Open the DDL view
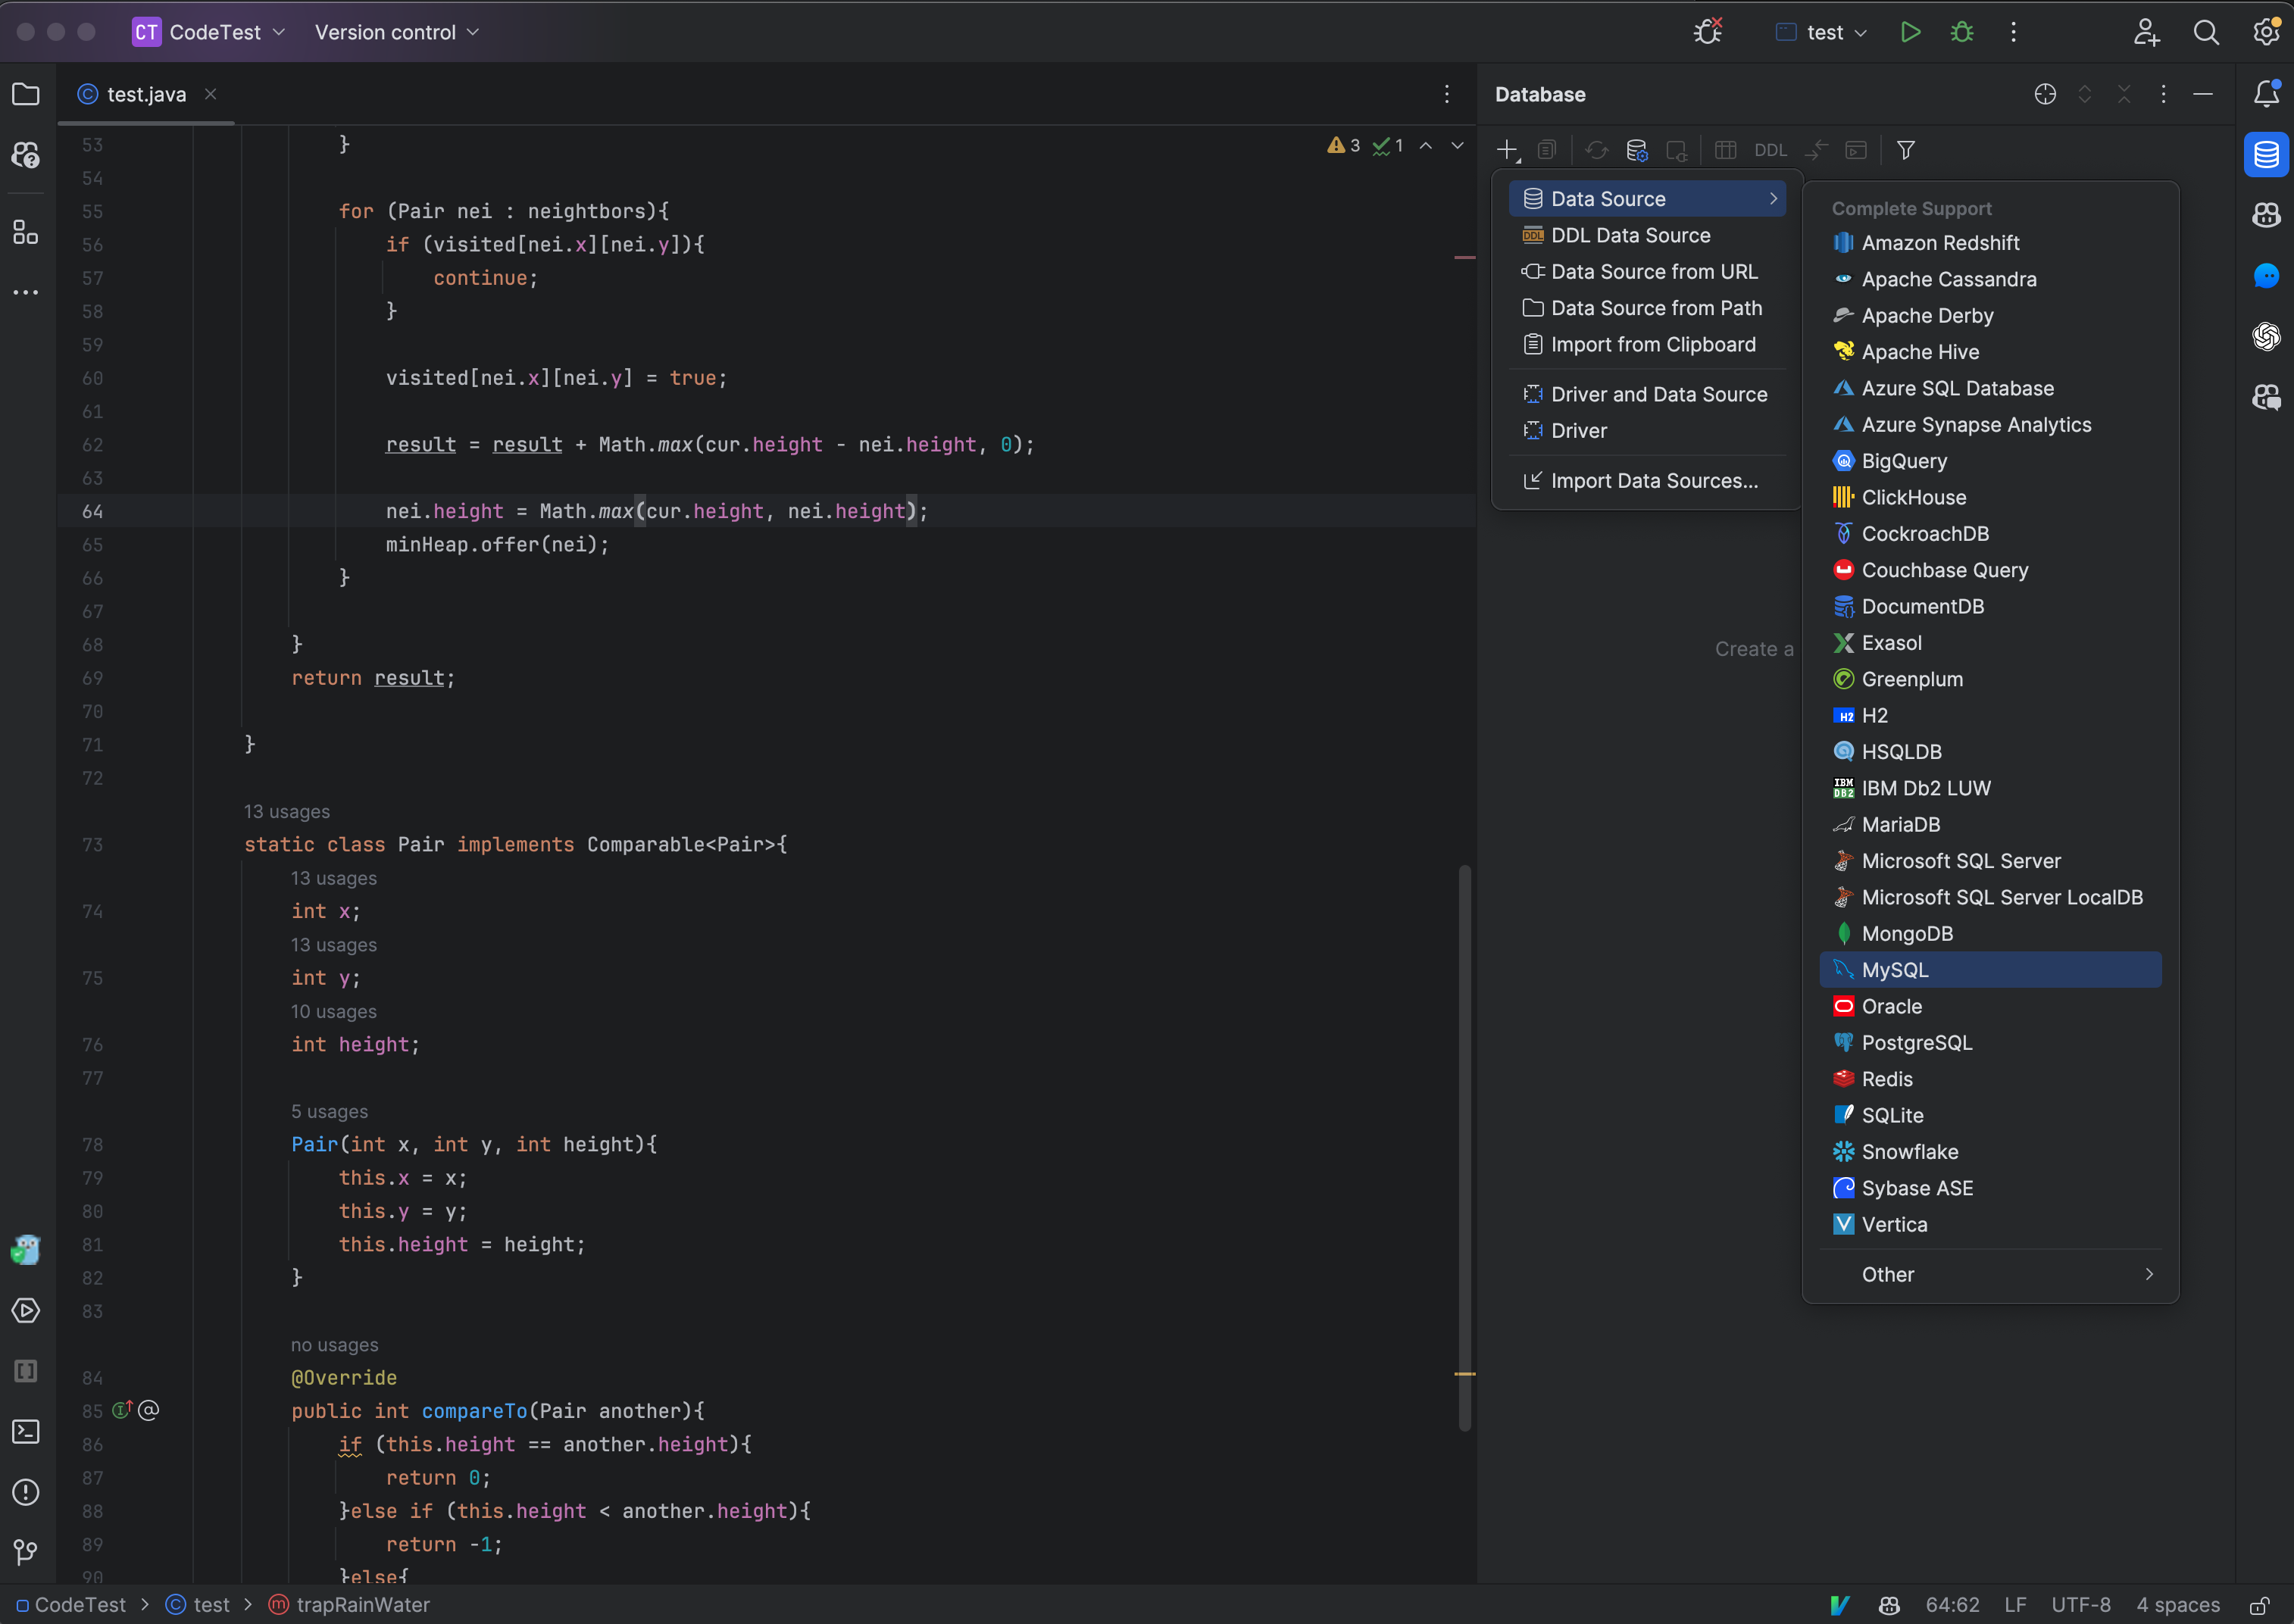Viewport: 2294px width, 1624px height. pyautogui.click(x=1770, y=150)
